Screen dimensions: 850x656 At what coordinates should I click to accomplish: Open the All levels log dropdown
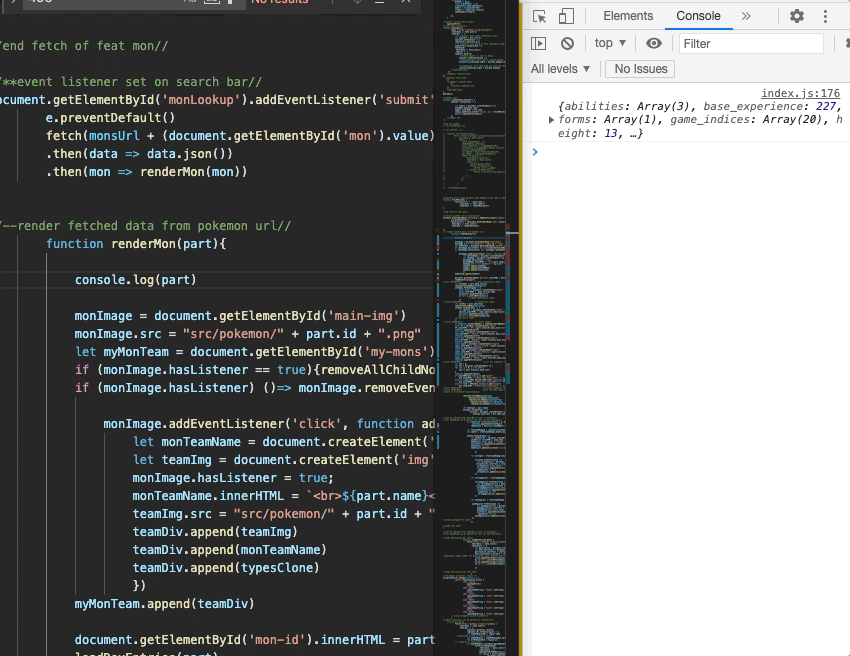560,69
